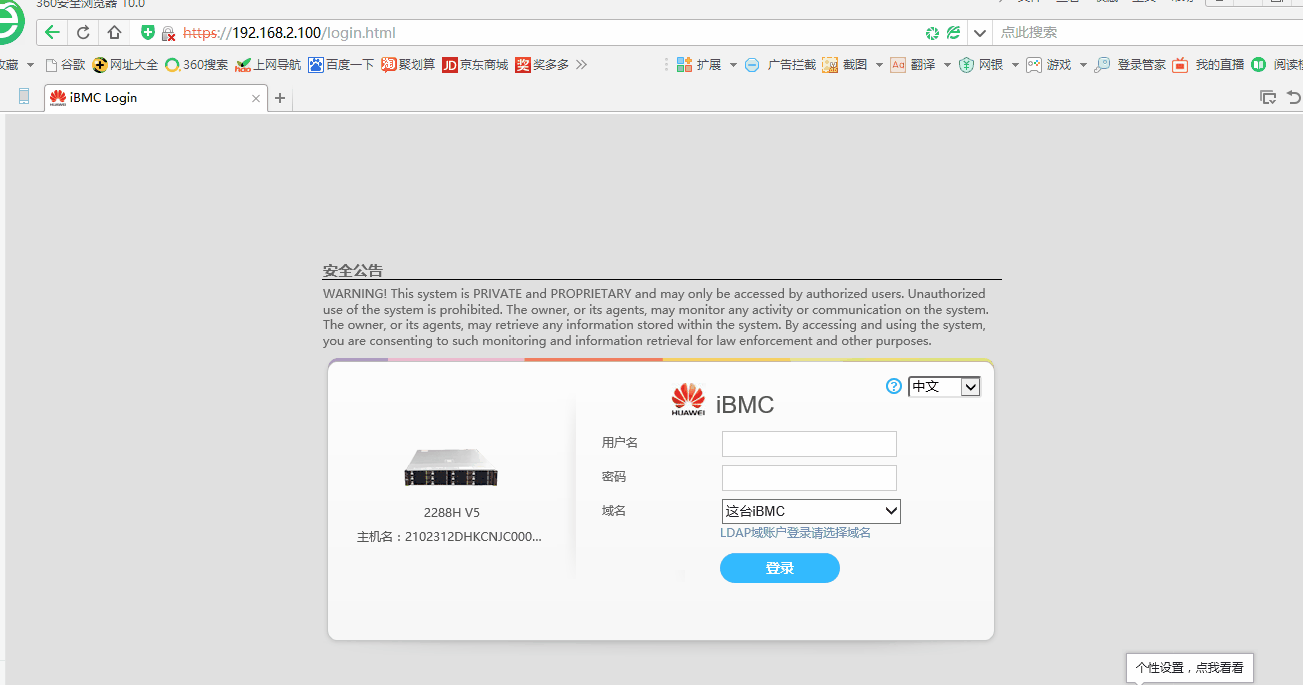The image size is (1303, 685).
Task: Select the iBMC Login tab
Action: coord(155,98)
